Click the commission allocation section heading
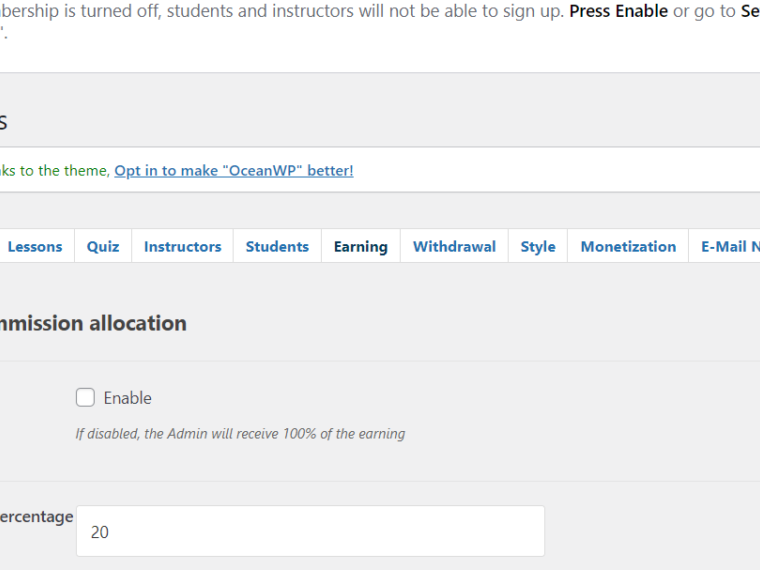This screenshot has width=760, height=570. [93, 323]
